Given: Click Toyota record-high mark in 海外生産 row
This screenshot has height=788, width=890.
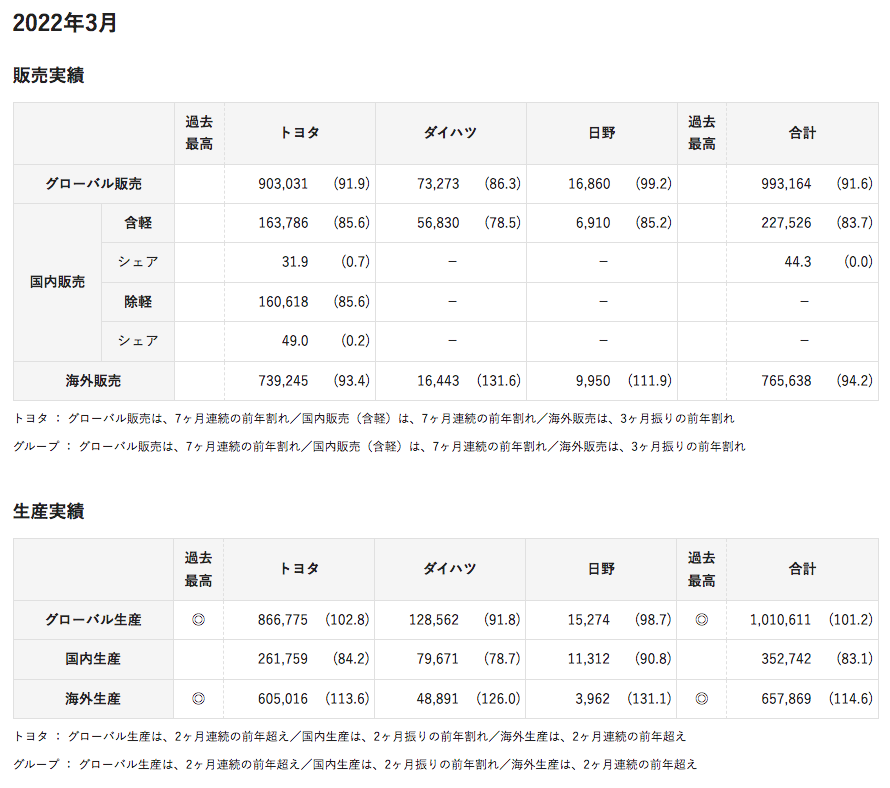Looking at the screenshot, I should coord(198,699).
